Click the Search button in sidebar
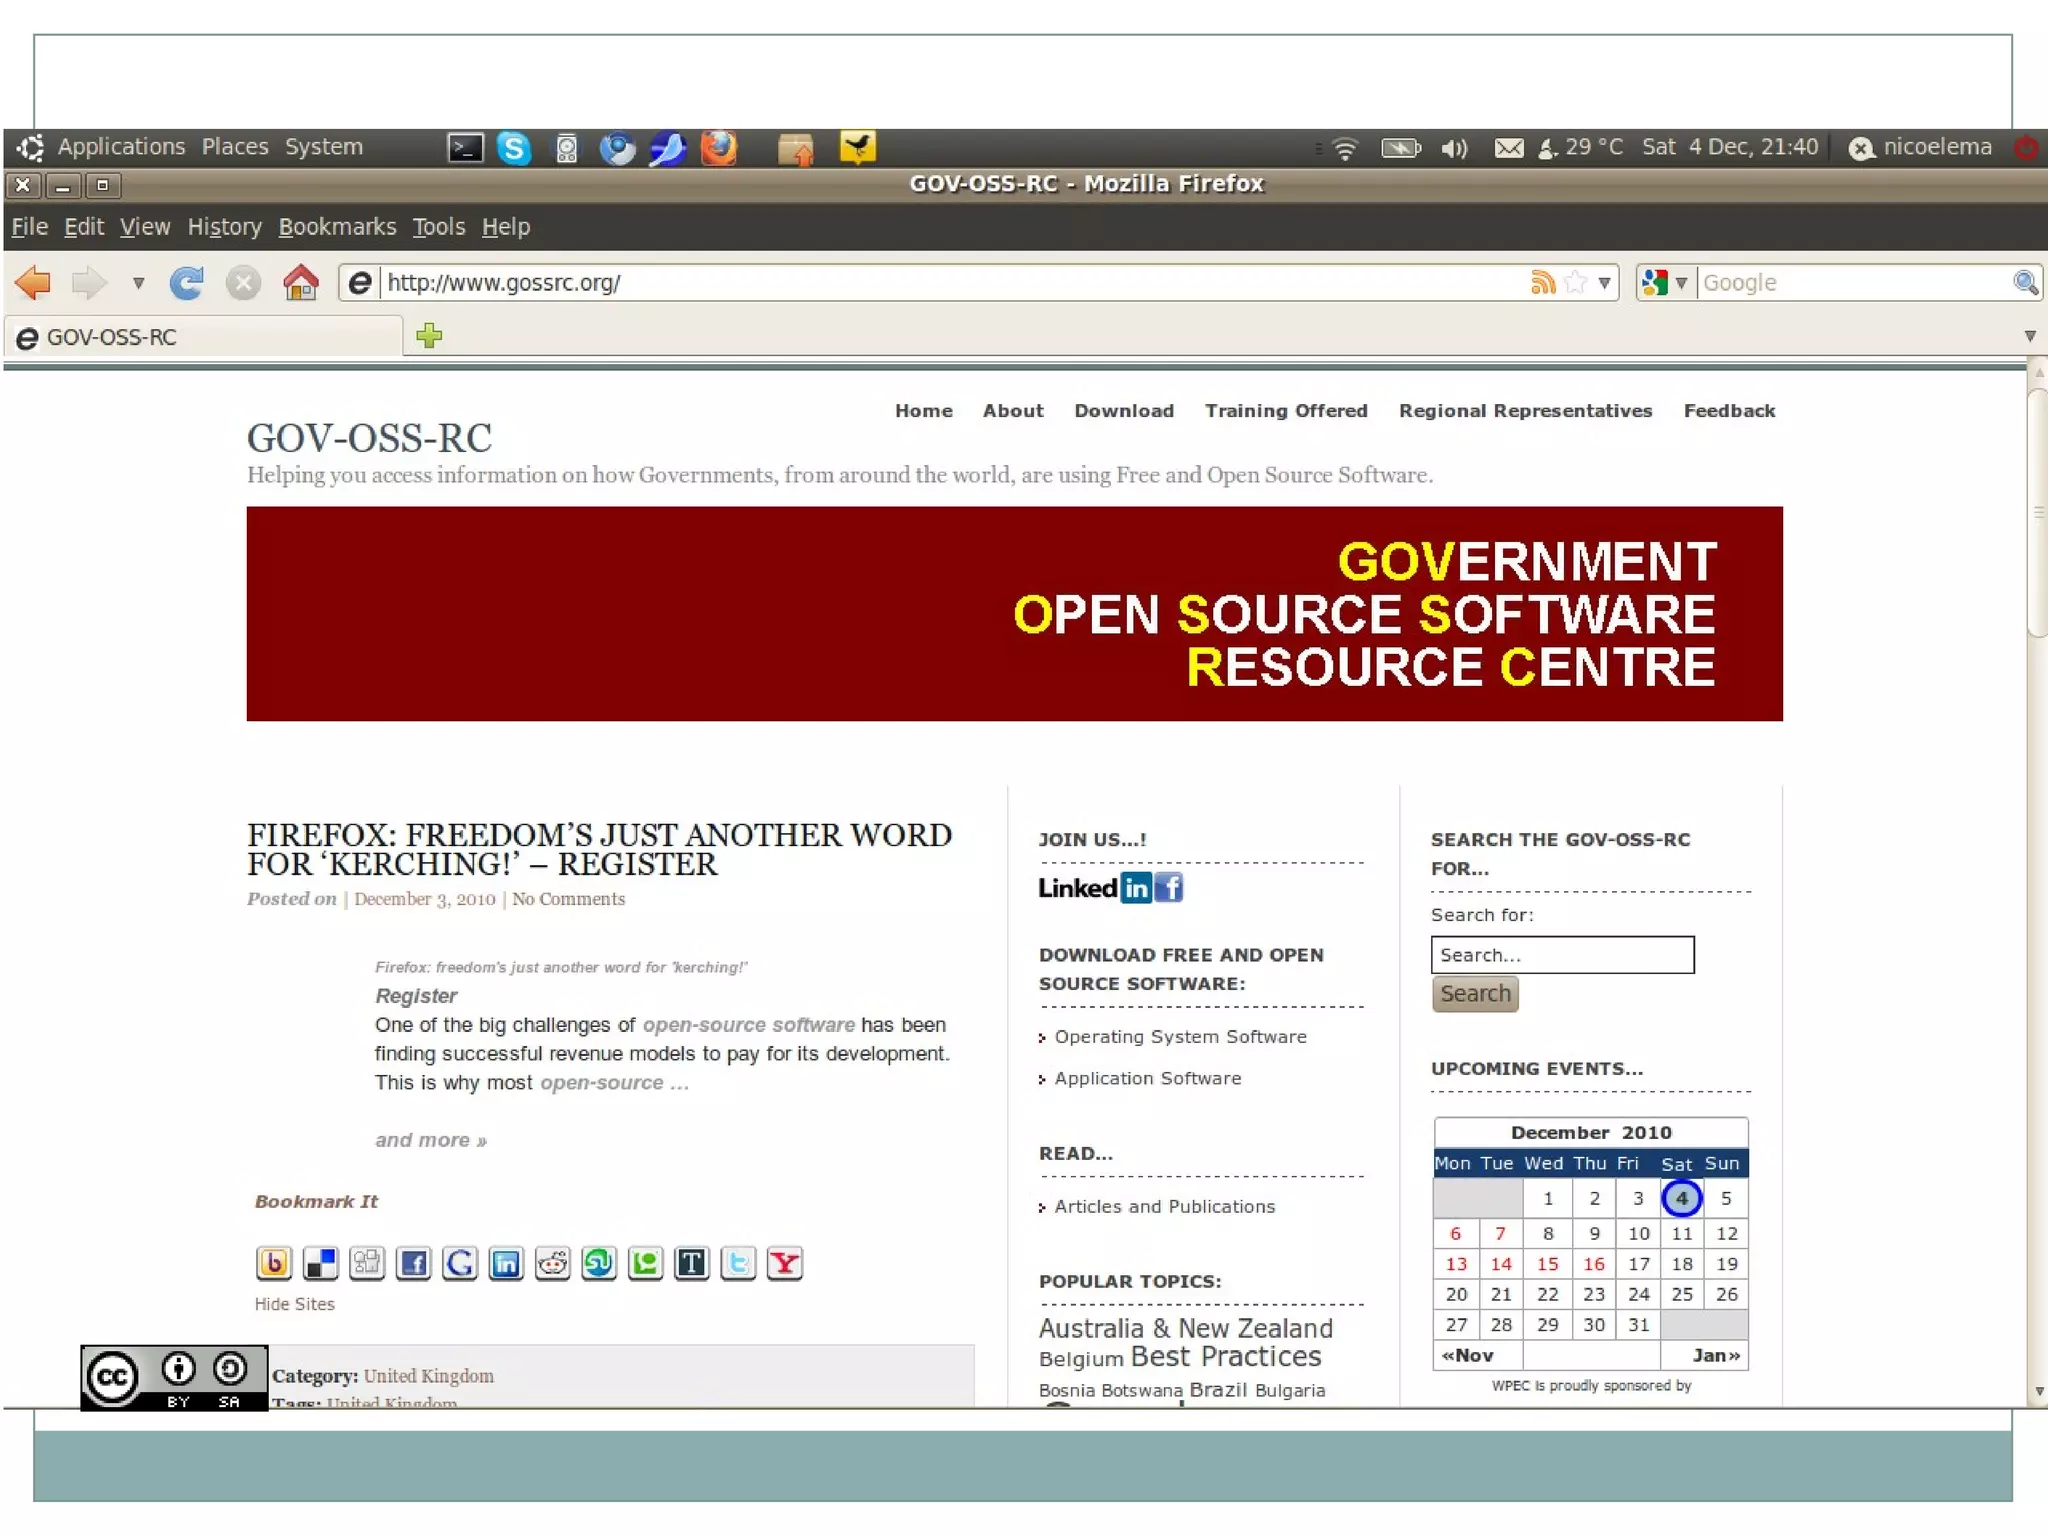 [1475, 994]
